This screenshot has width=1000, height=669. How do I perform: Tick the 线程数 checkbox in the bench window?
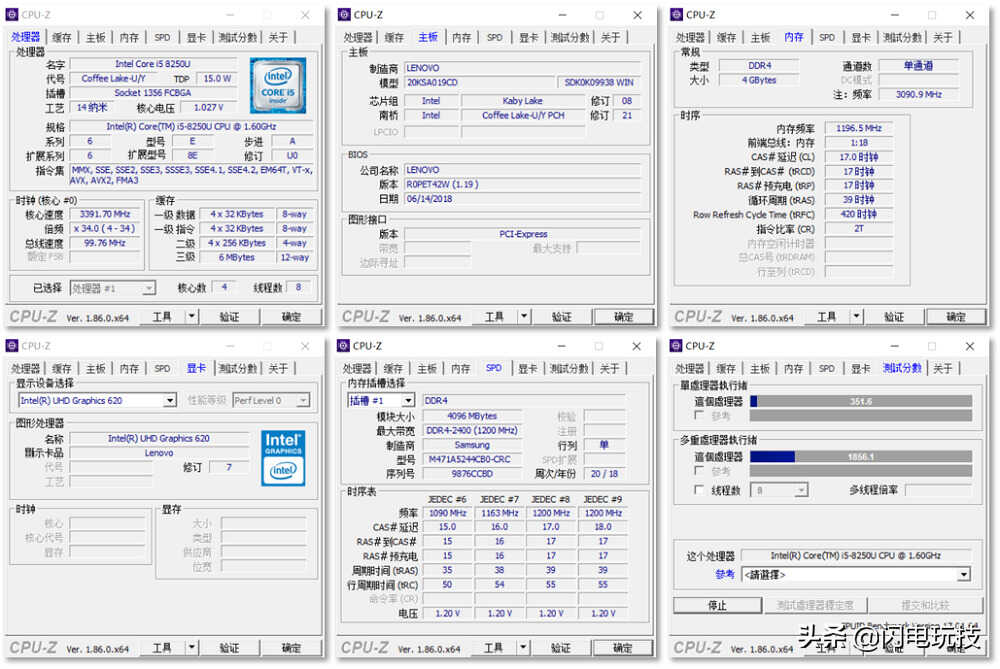[x=699, y=490]
